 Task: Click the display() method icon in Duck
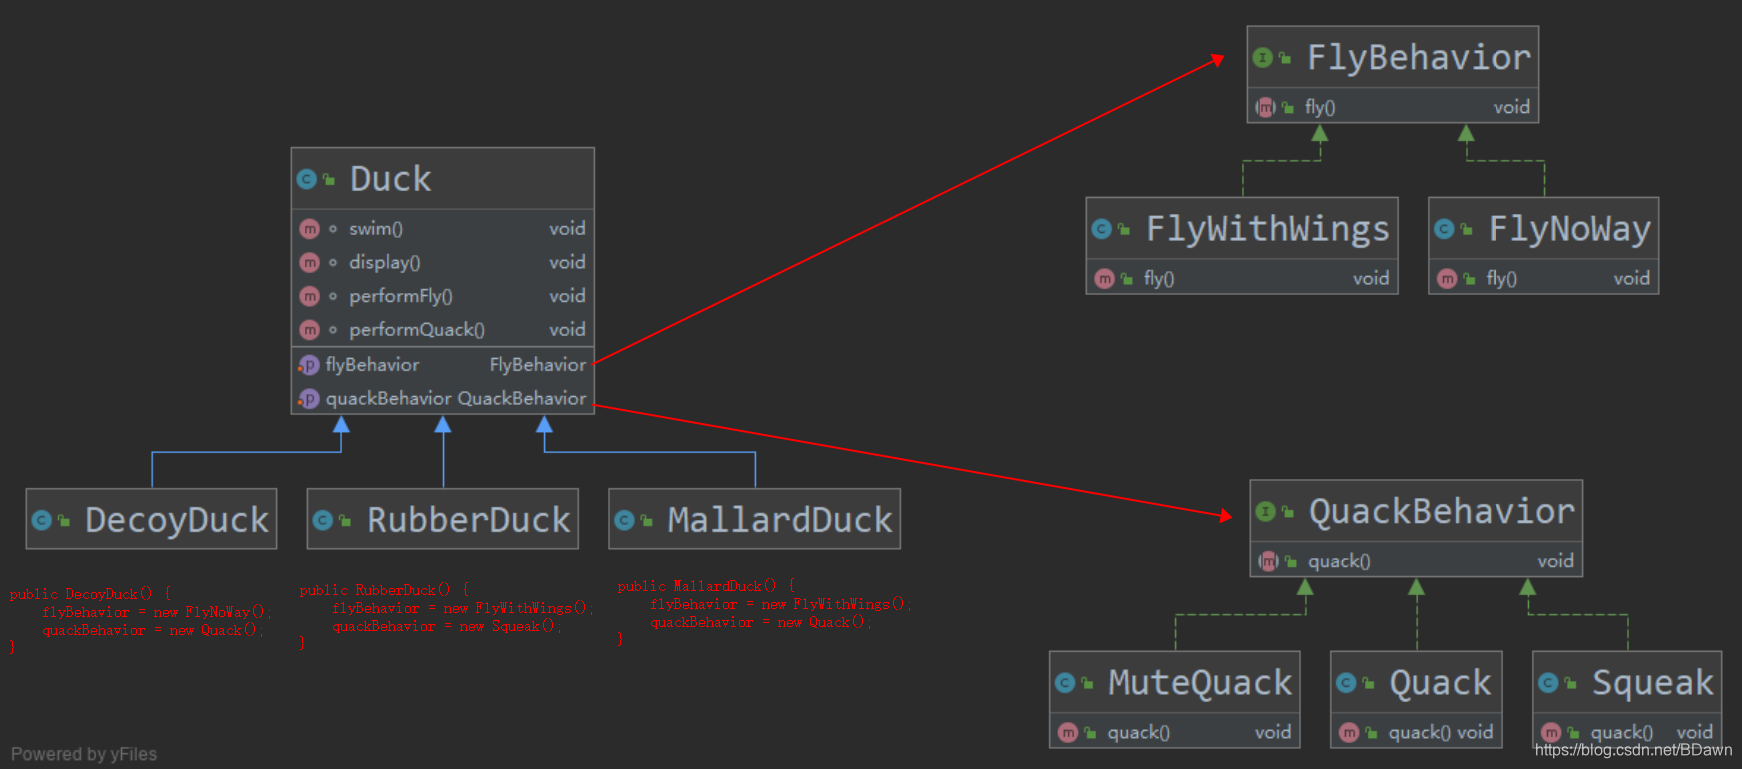tap(309, 263)
